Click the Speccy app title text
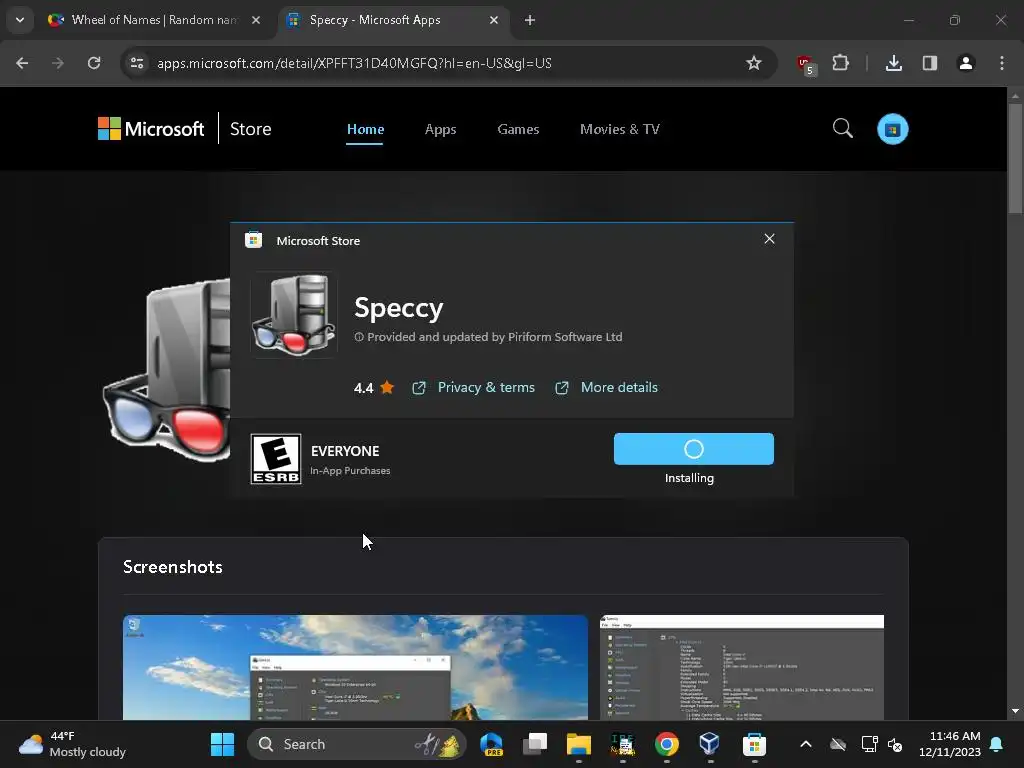The width and height of the screenshot is (1024, 768). [398, 308]
